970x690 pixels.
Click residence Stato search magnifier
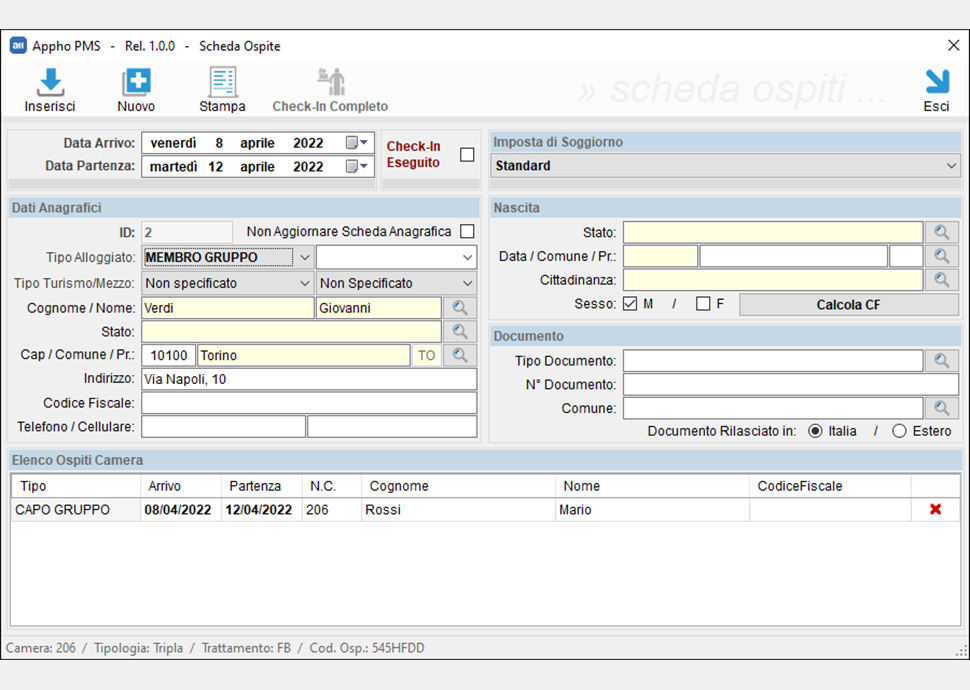[460, 332]
